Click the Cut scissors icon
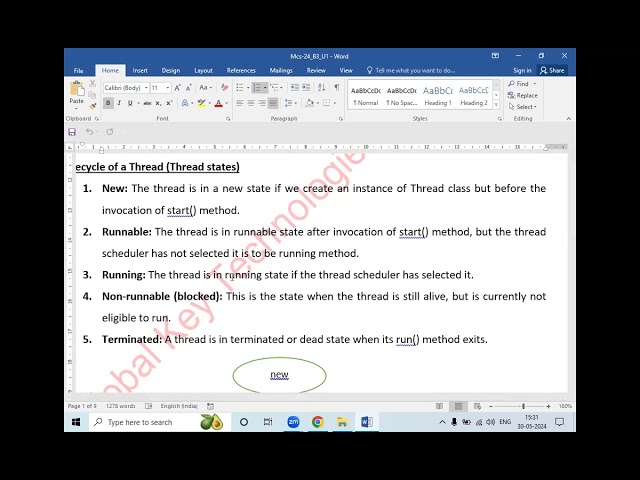Image resolution: width=640 pixels, height=480 pixels. tap(93, 84)
